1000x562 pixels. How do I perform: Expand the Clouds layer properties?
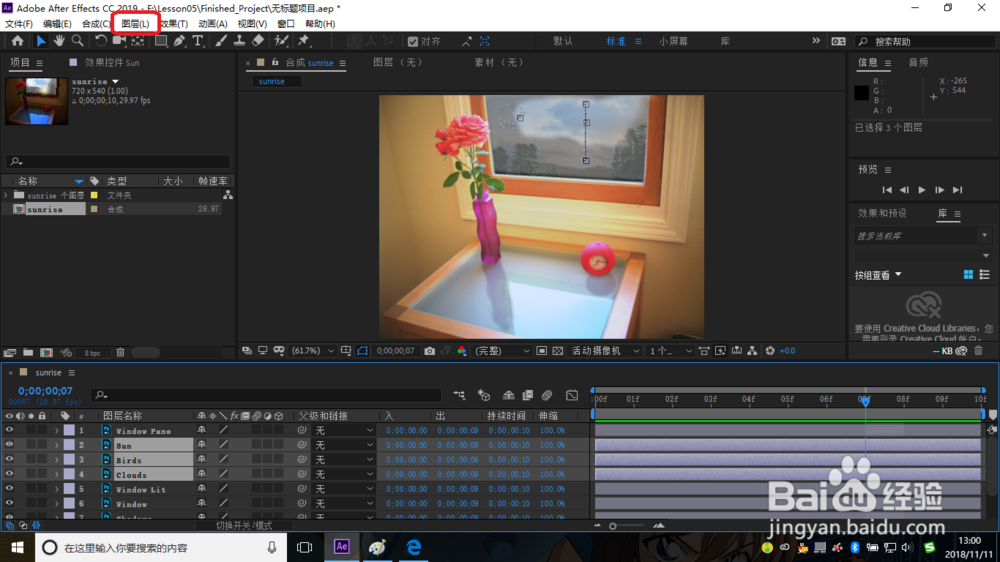(x=57, y=475)
